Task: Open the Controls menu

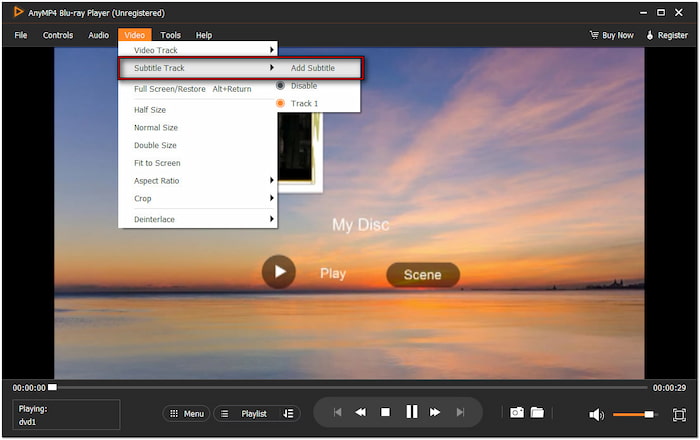Action: 58,35
